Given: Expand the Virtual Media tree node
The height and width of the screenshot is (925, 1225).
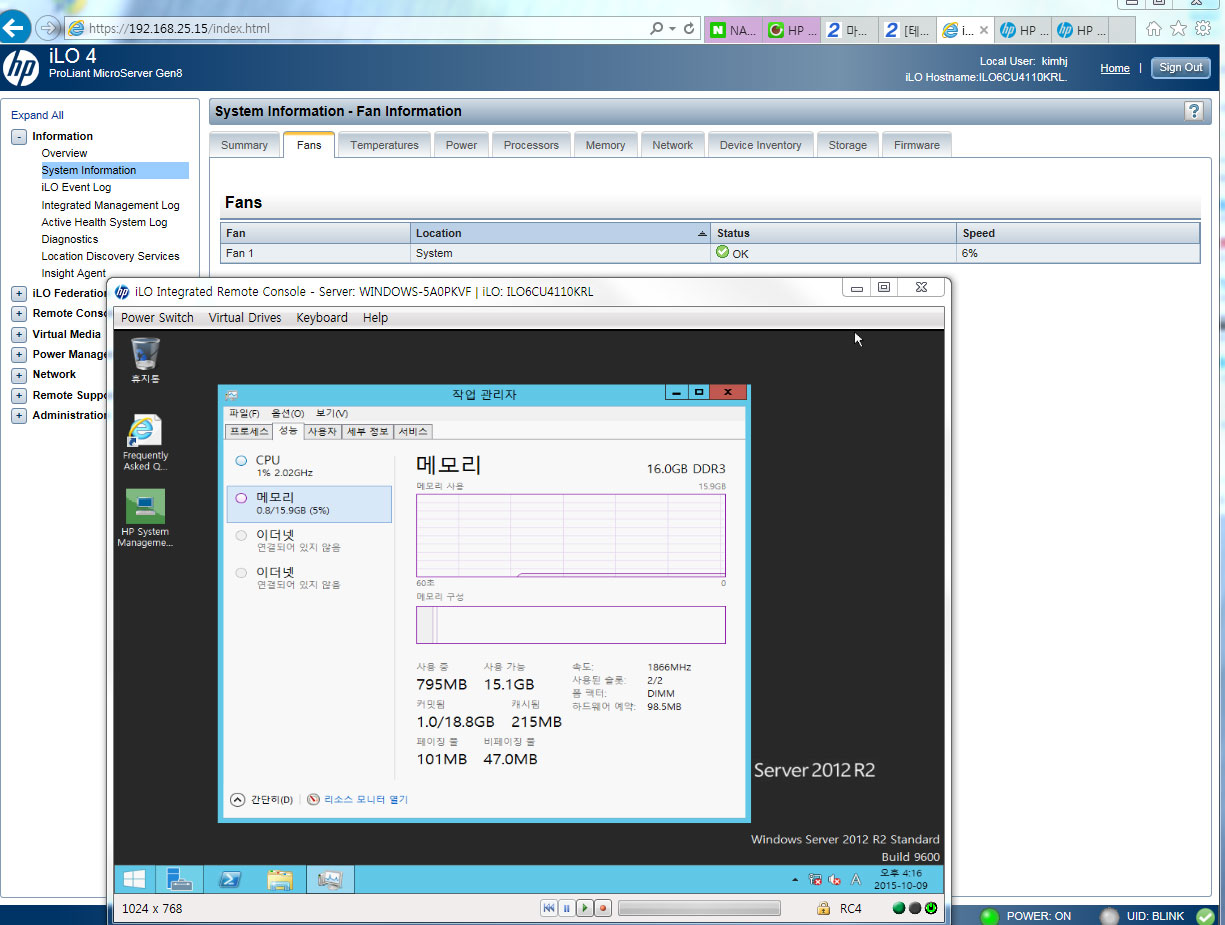Looking at the screenshot, I should pos(19,334).
